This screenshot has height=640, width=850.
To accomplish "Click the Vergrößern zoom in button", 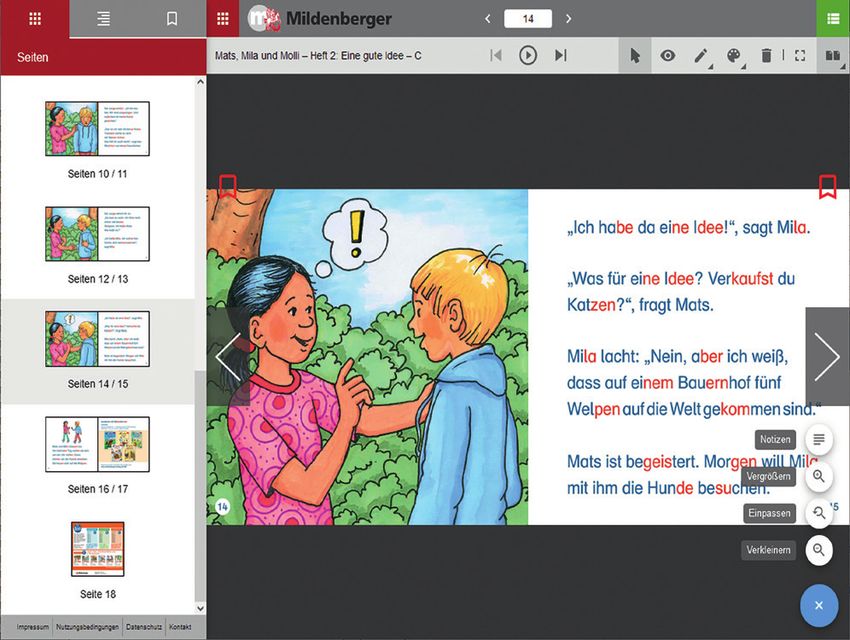I will coord(819,476).
